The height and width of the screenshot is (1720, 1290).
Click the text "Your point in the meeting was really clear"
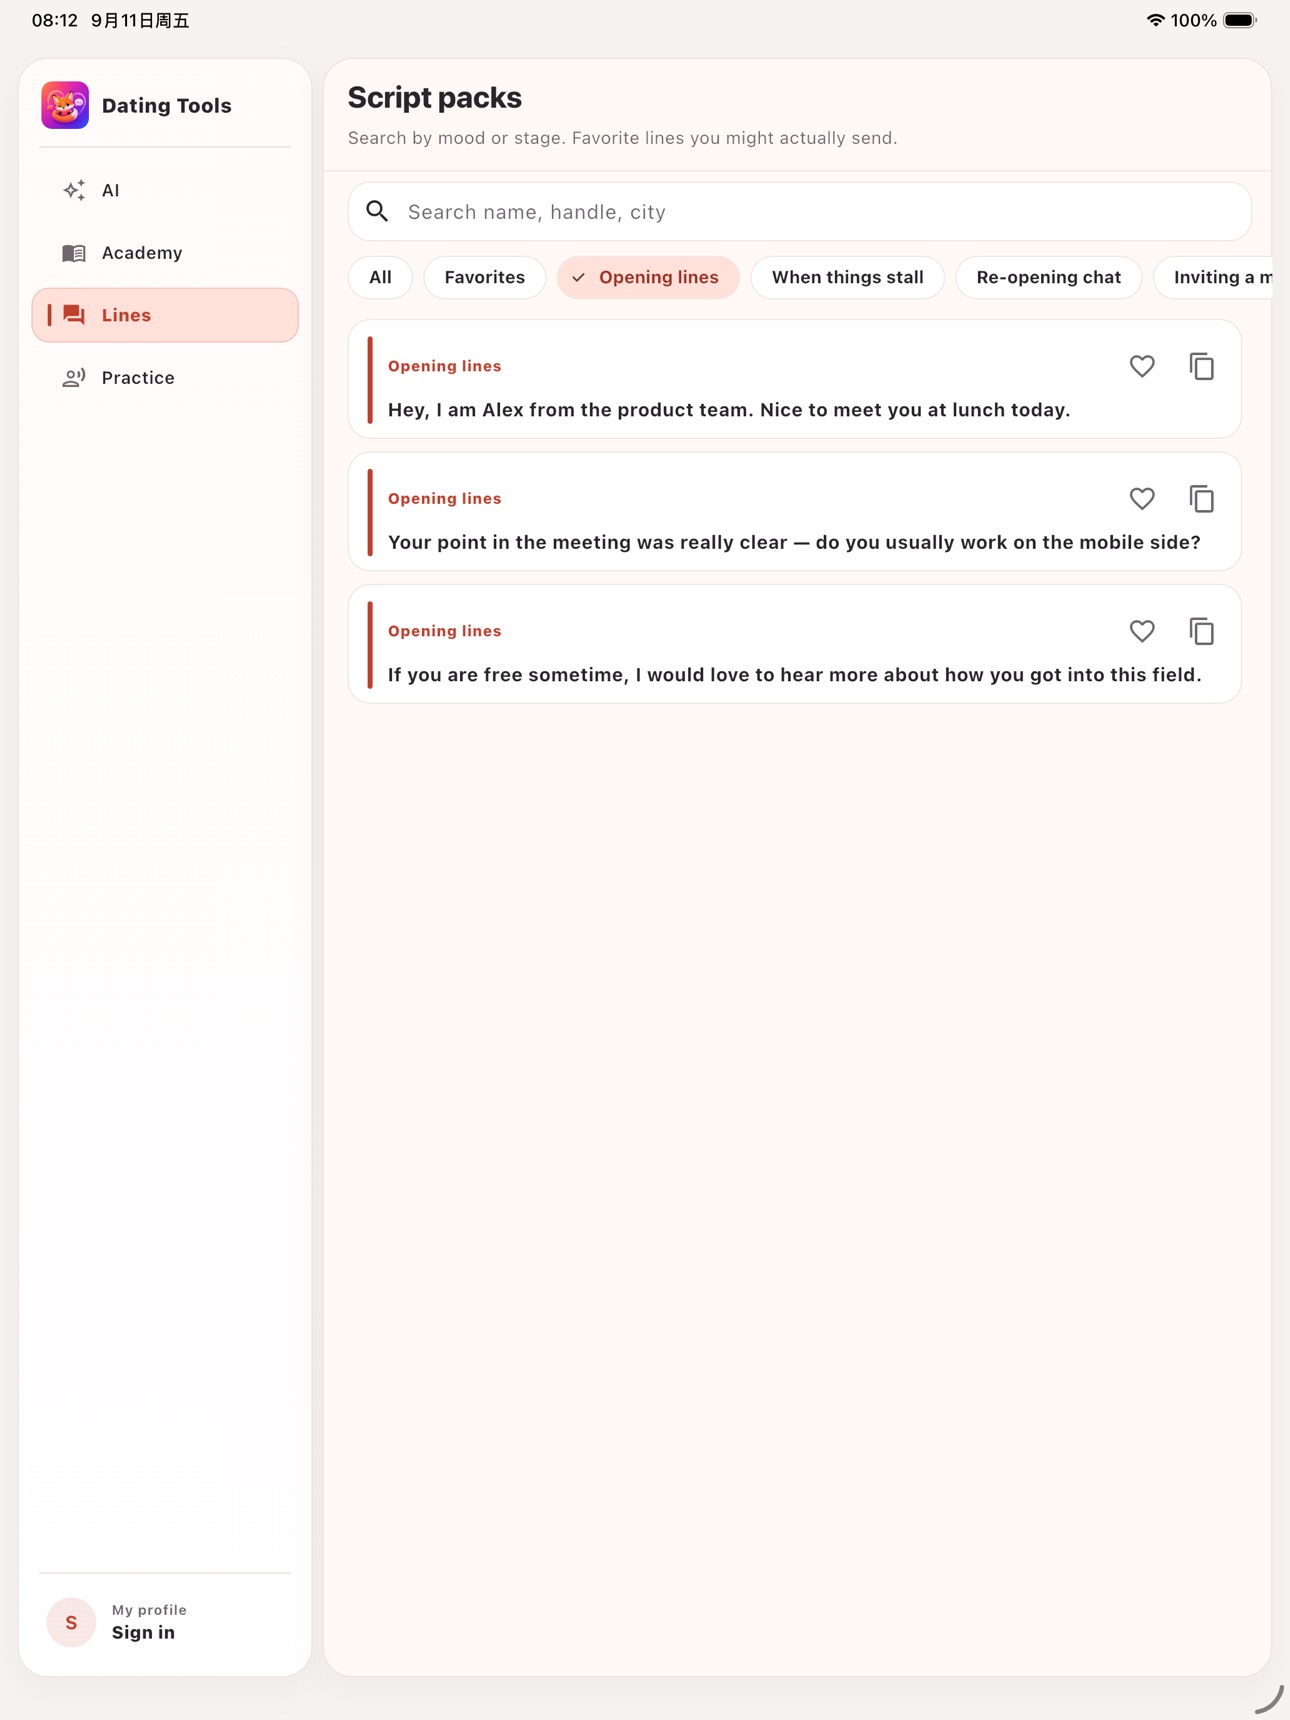[588, 542]
